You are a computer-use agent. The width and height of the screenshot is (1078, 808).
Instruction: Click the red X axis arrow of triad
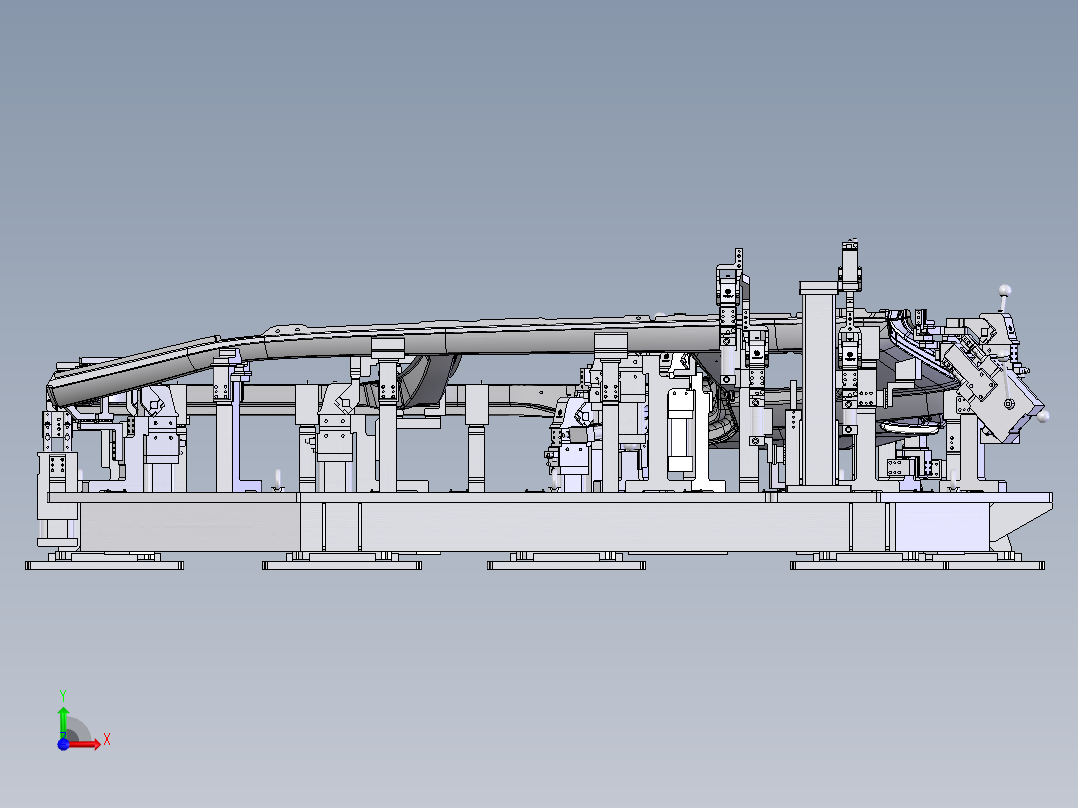pos(85,745)
